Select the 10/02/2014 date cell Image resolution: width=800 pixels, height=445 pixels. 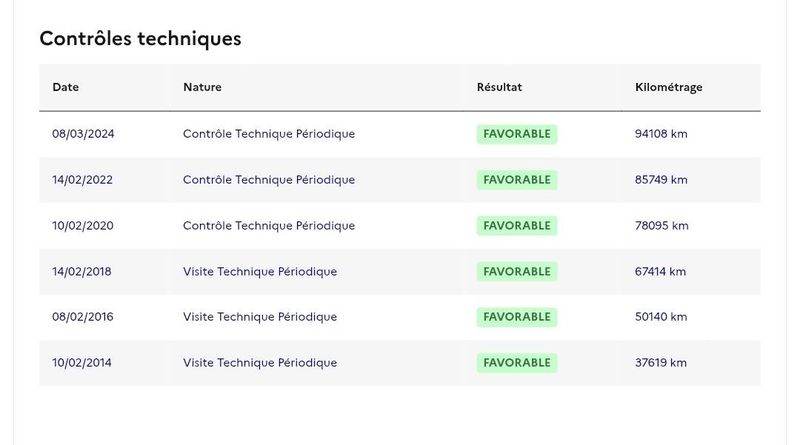[82, 363]
